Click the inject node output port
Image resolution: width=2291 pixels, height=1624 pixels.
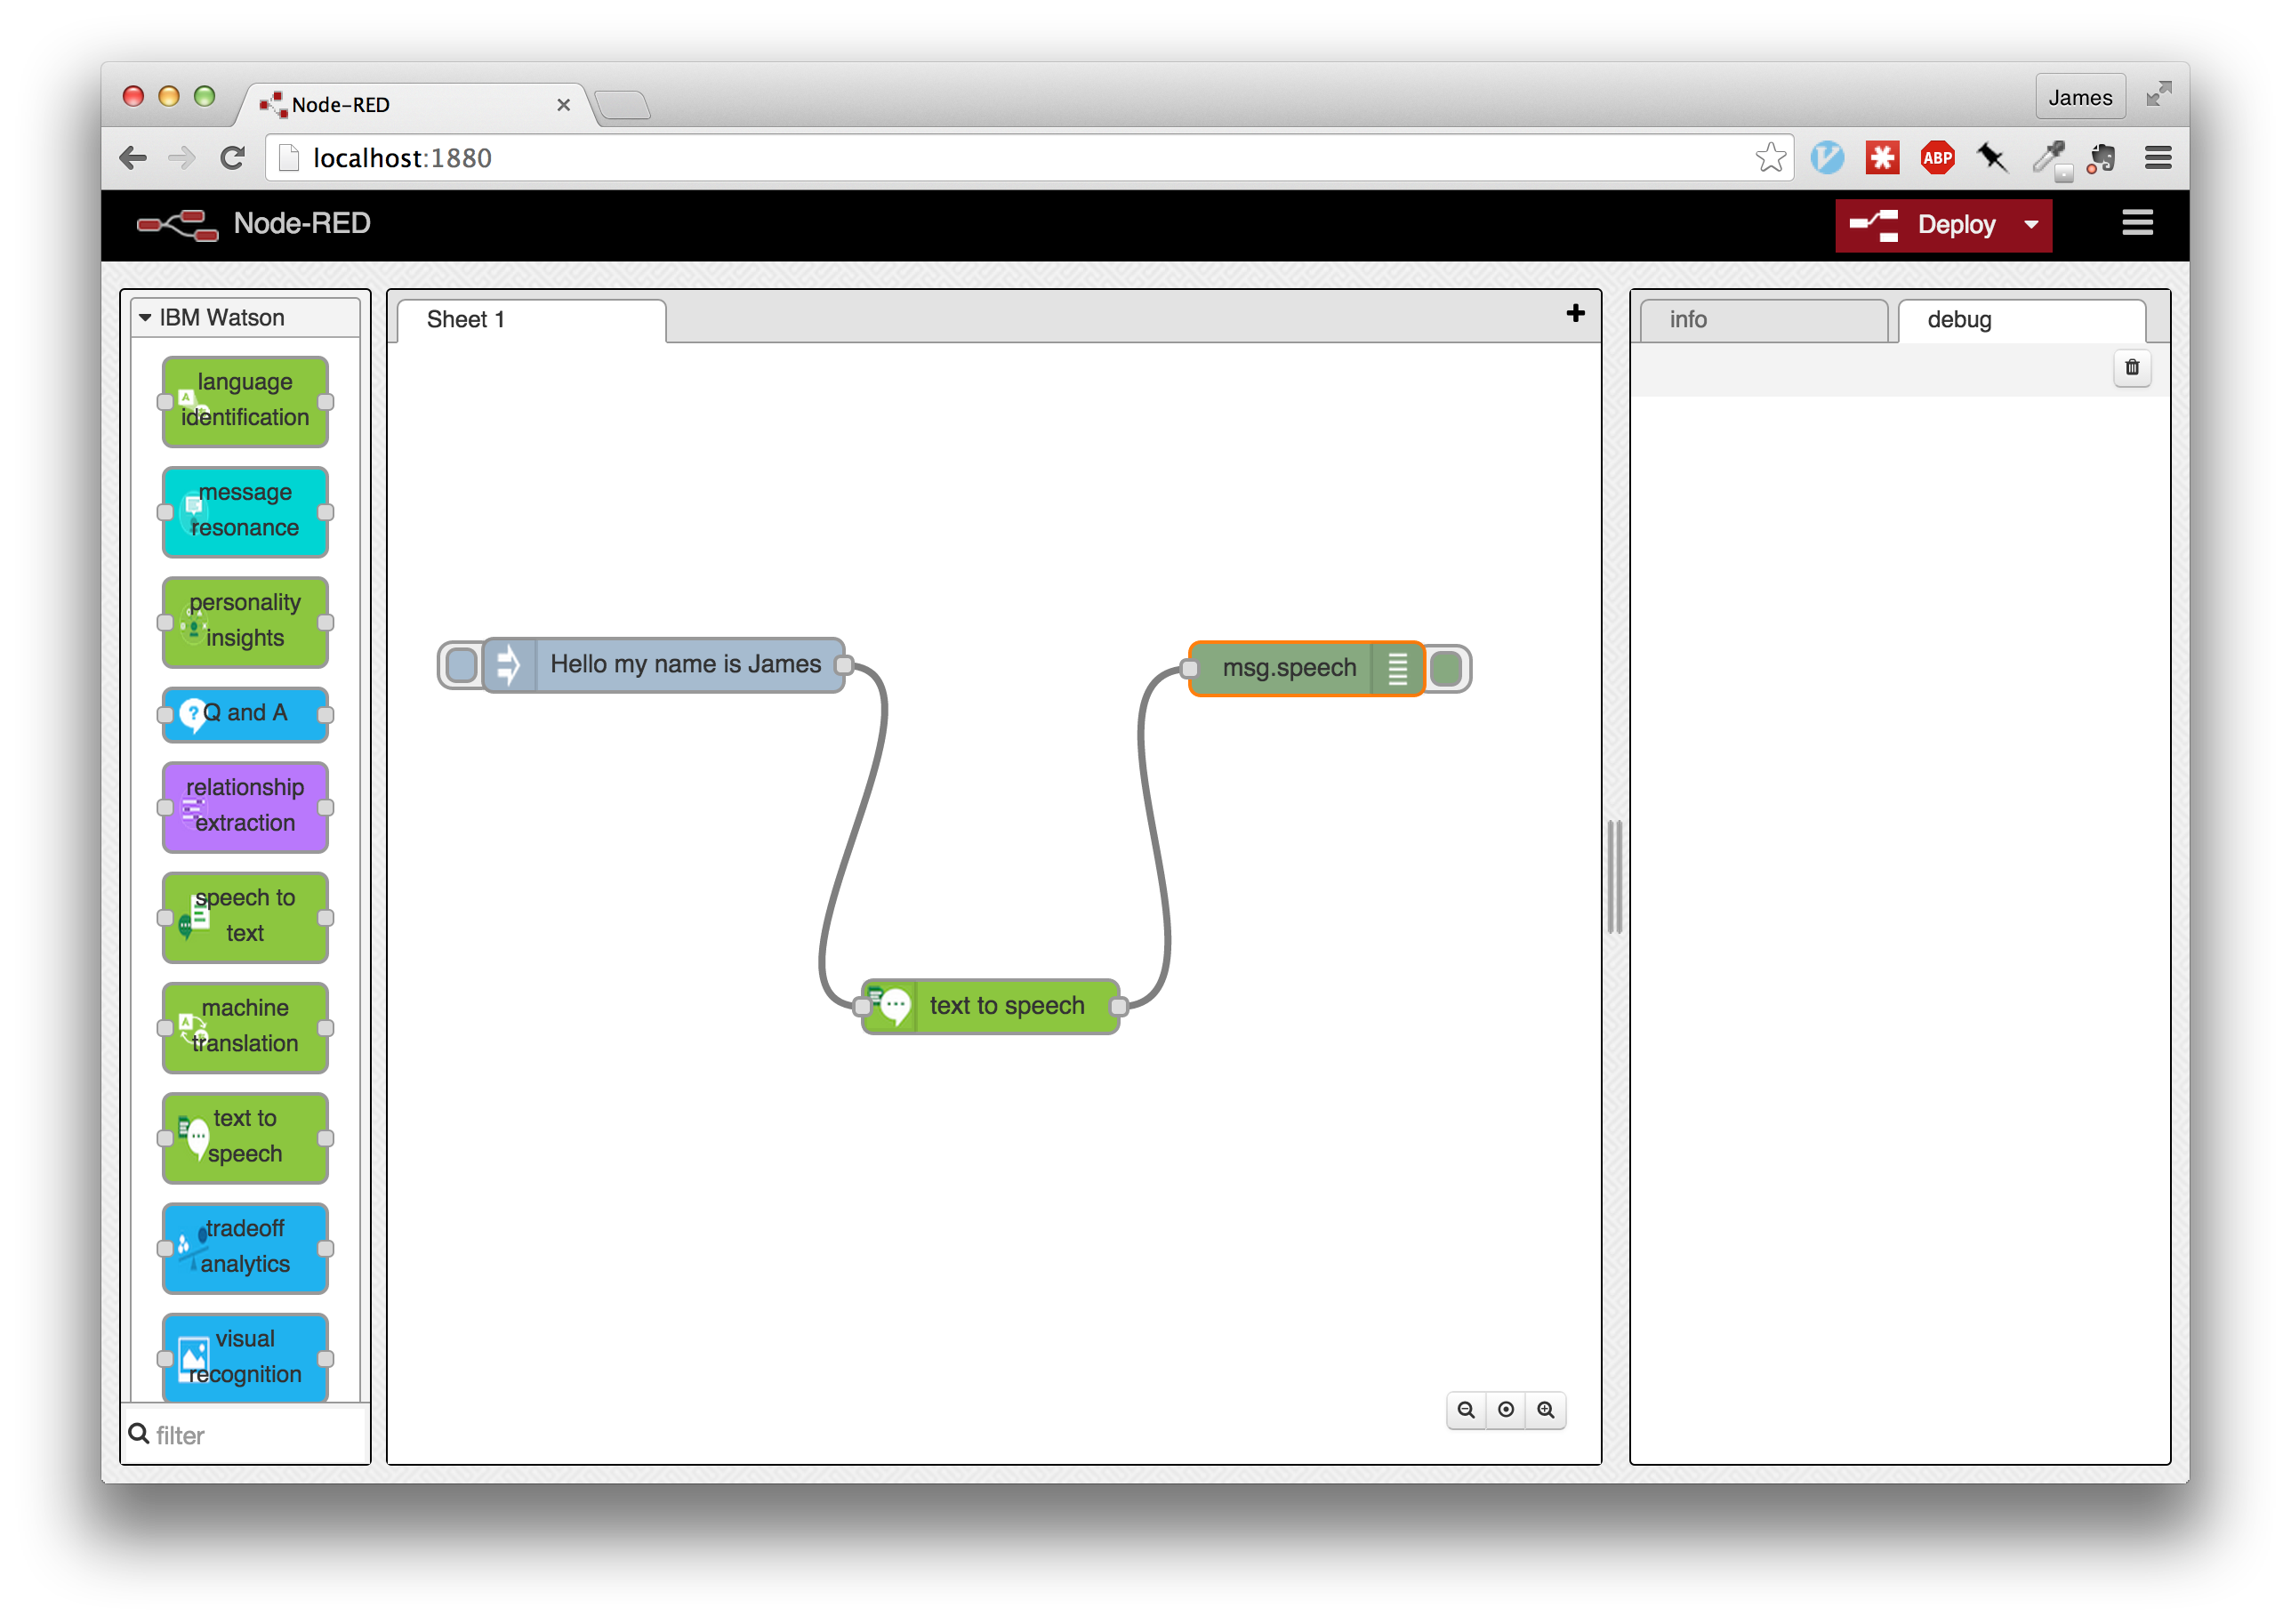pos(844,665)
